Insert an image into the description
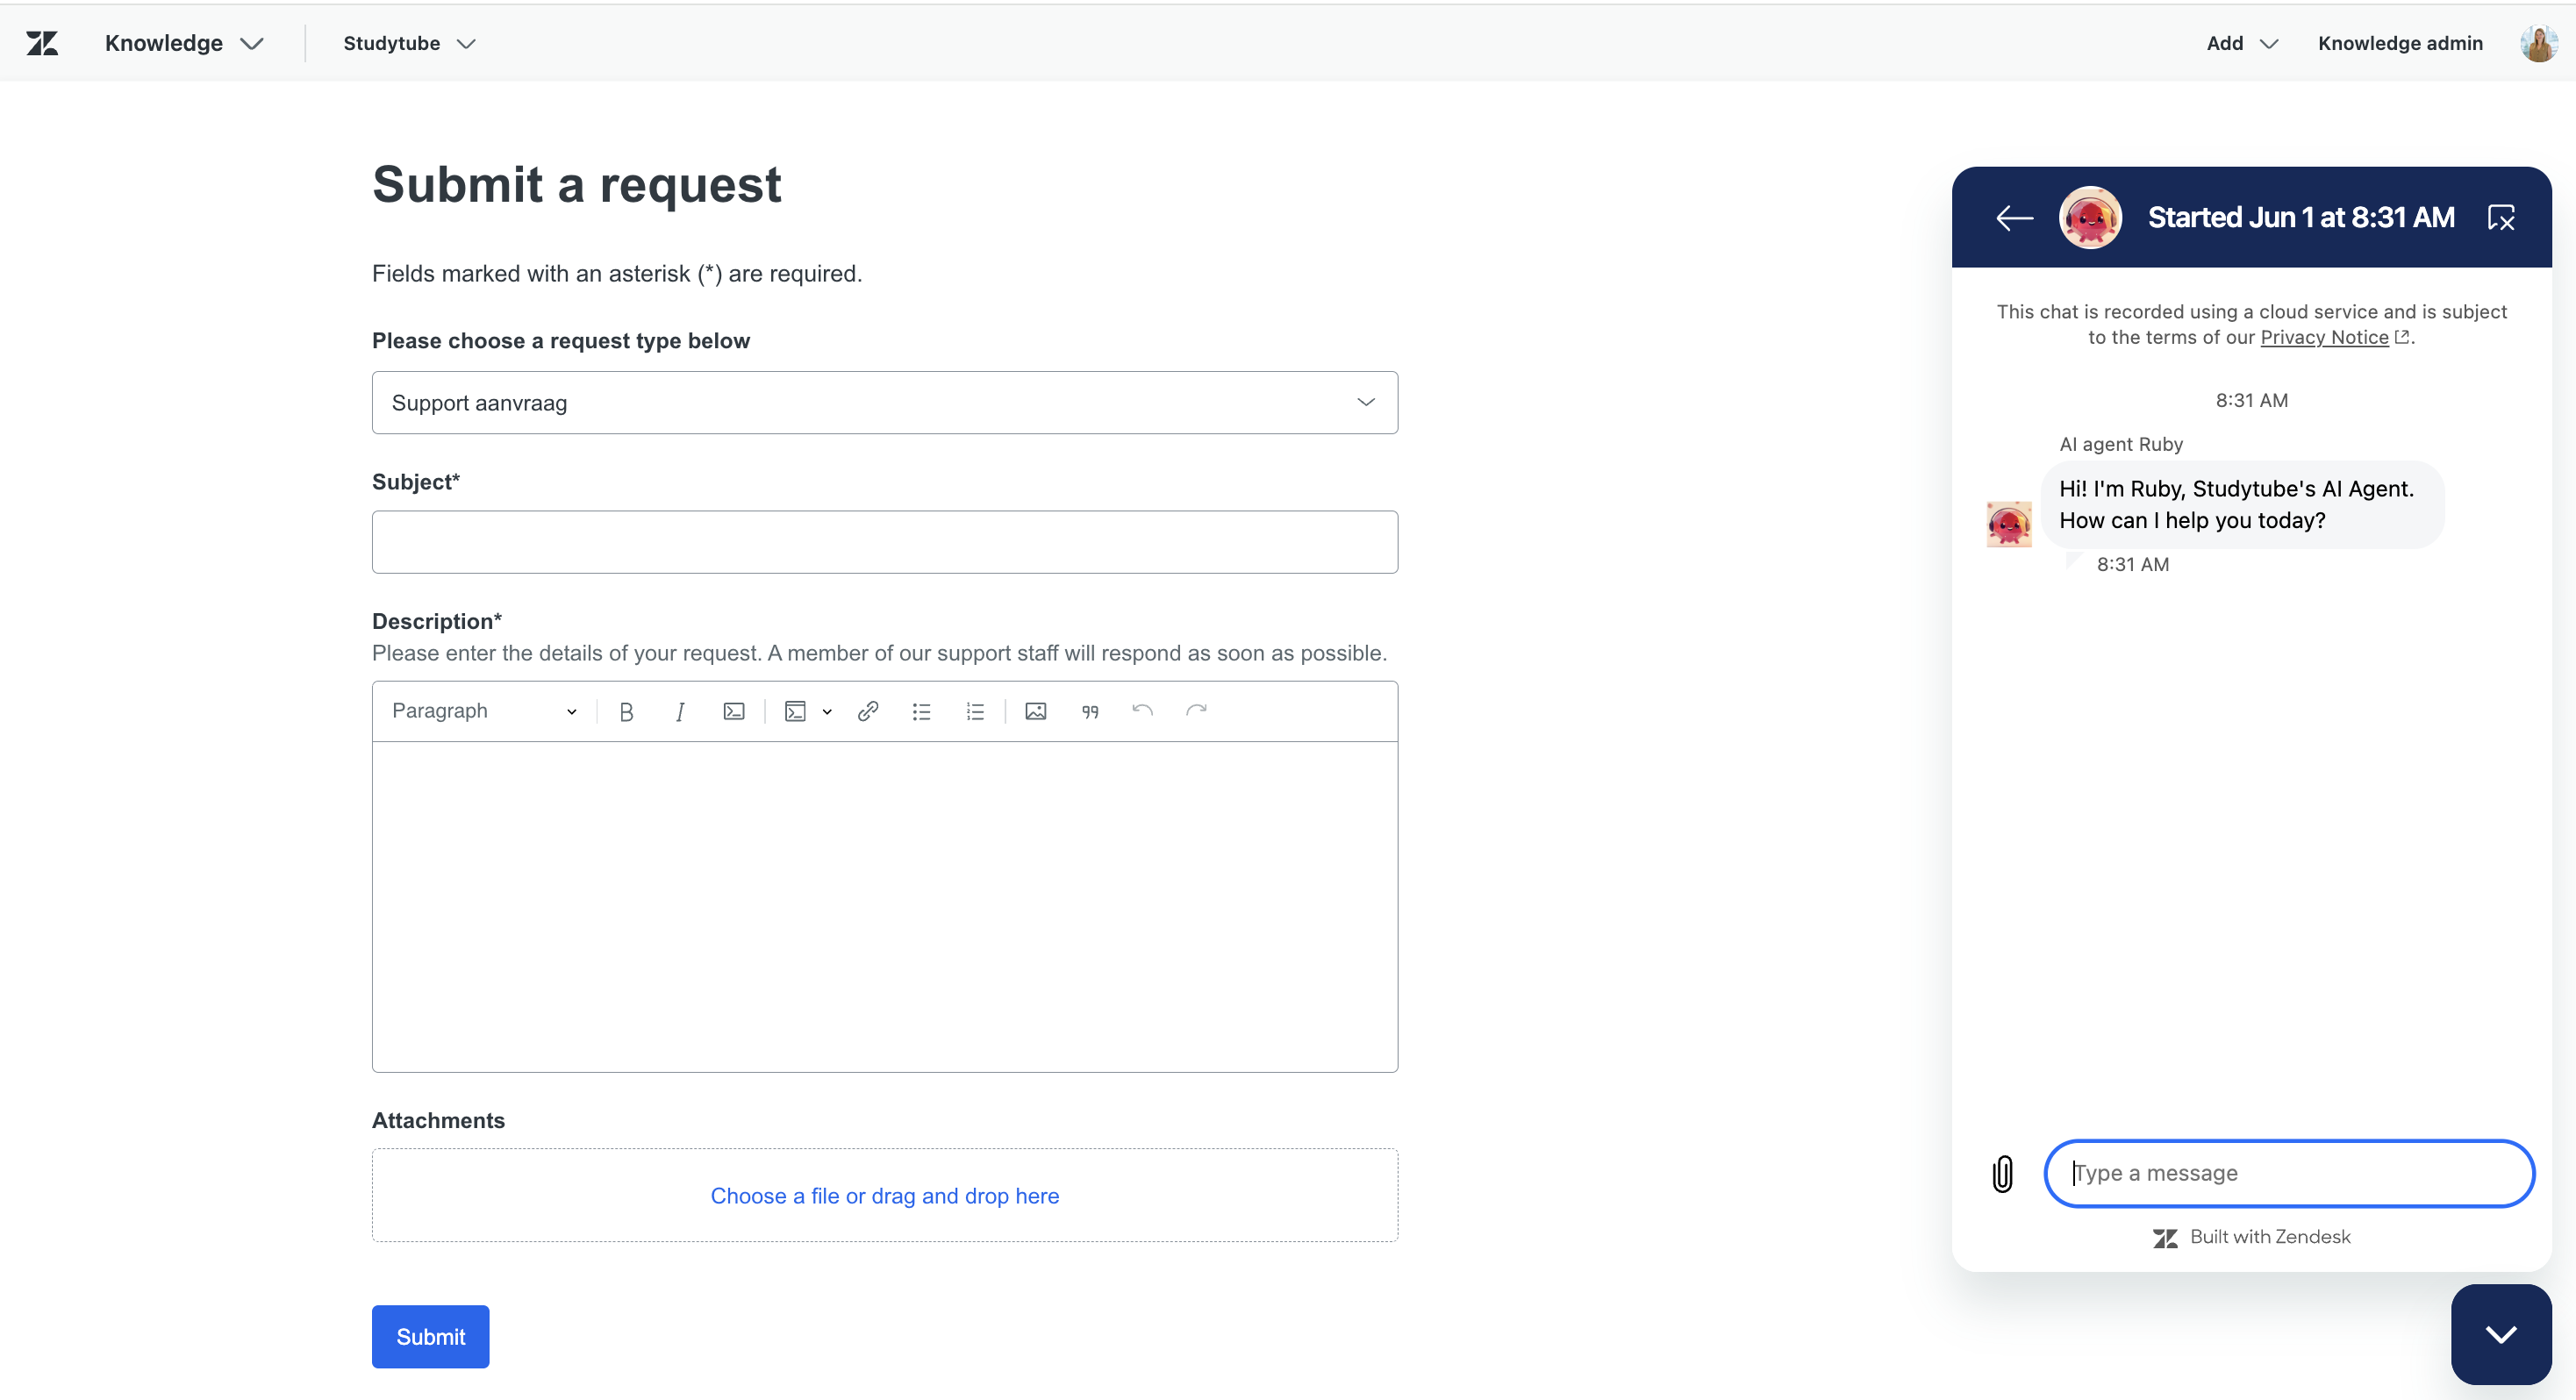2576x1400 pixels. point(1036,711)
